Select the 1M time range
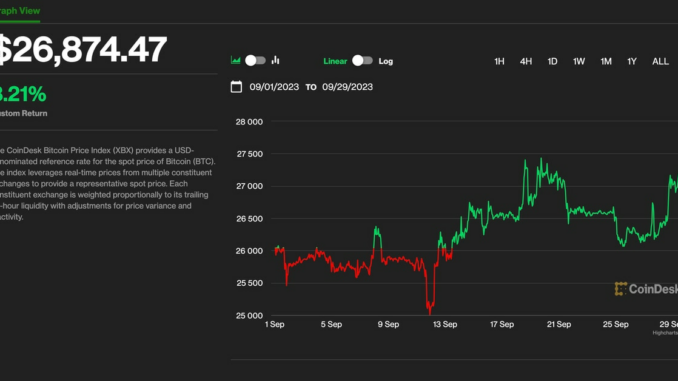Viewport: 678px width, 381px height. tap(606, 61)
